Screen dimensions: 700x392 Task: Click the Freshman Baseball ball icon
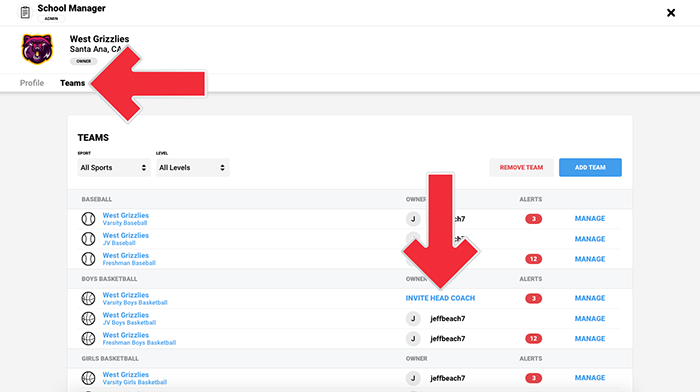coord(88,259)
